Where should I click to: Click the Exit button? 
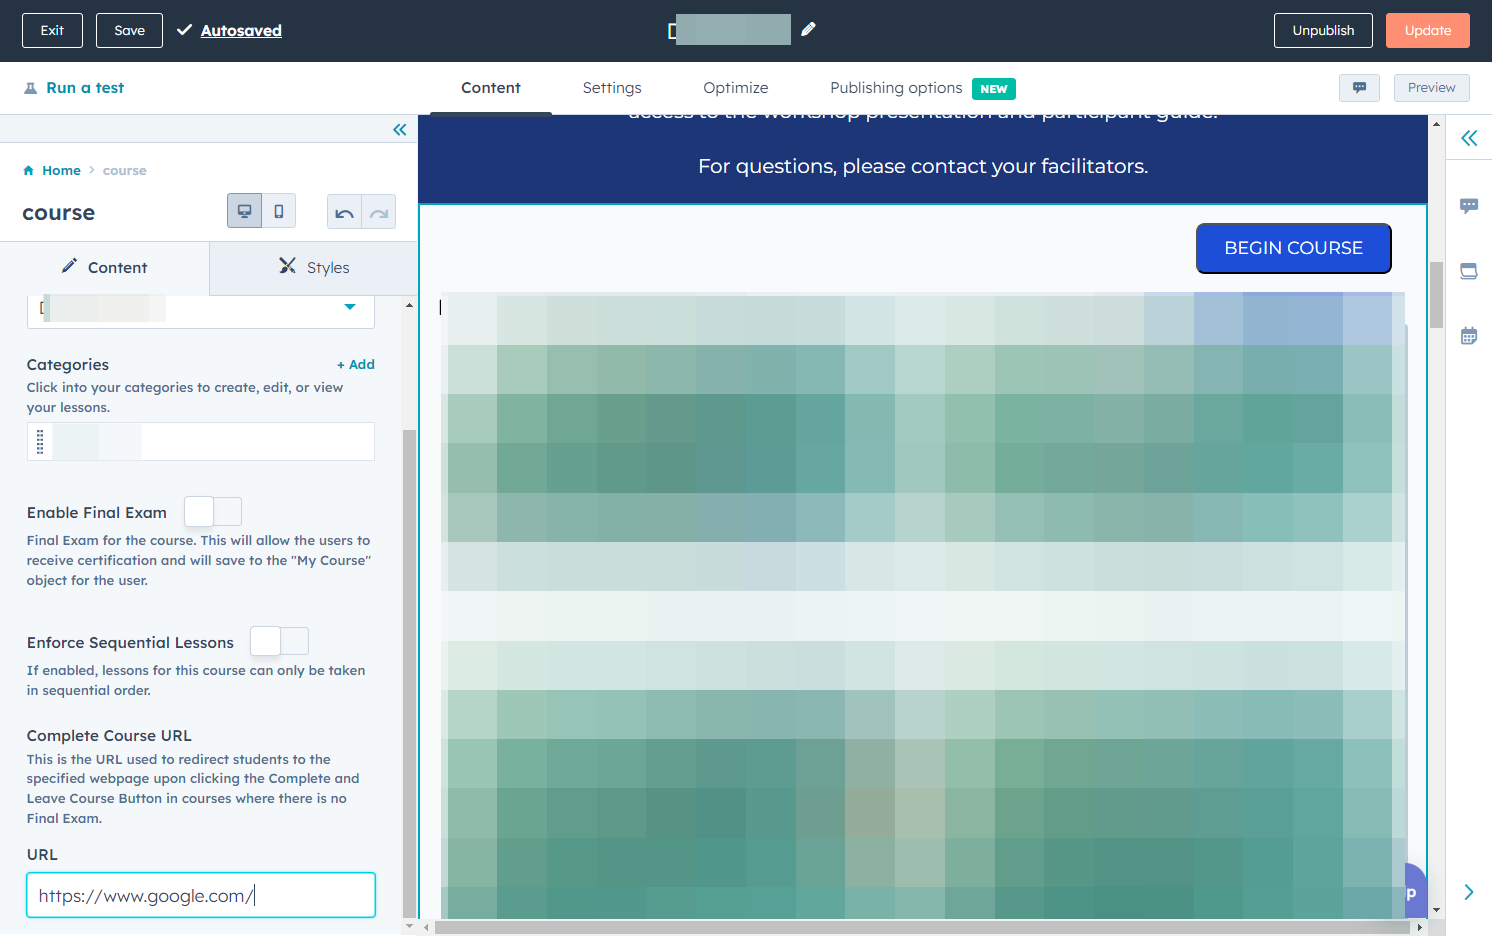pyautogui.click(x=52, y=31)
